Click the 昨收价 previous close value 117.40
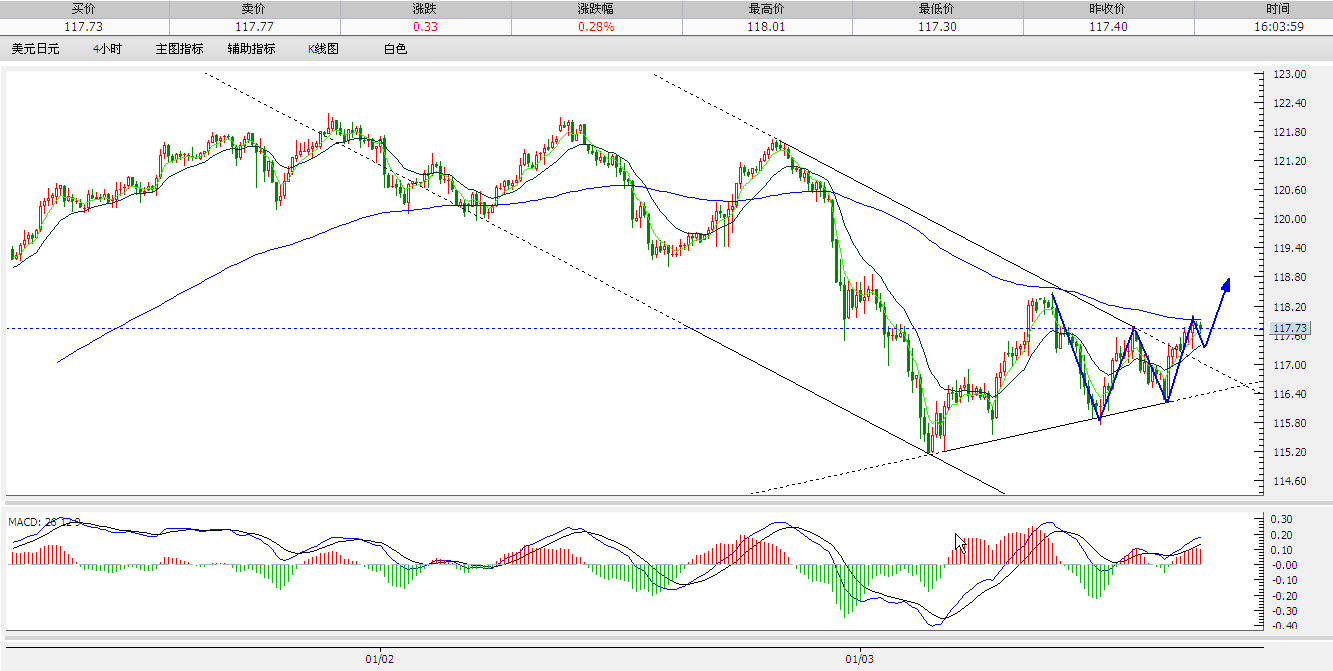Image resolution: width=1333 pixels, height=671 pixels. pyautogui.click(x=1107, y=26)
